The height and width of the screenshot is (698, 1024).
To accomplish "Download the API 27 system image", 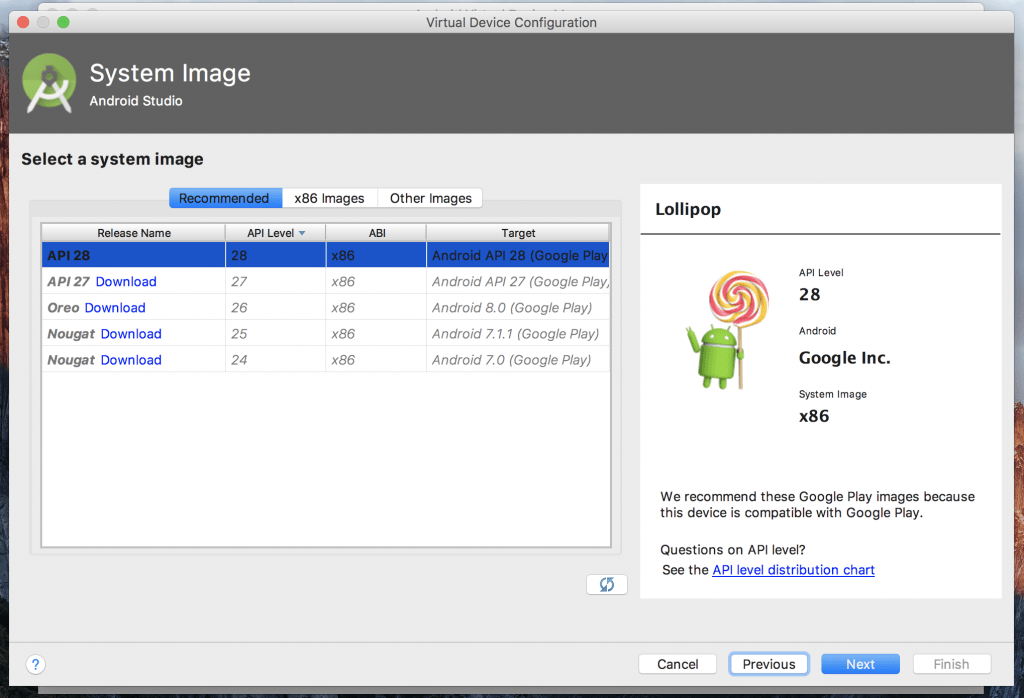I will 126,281.
